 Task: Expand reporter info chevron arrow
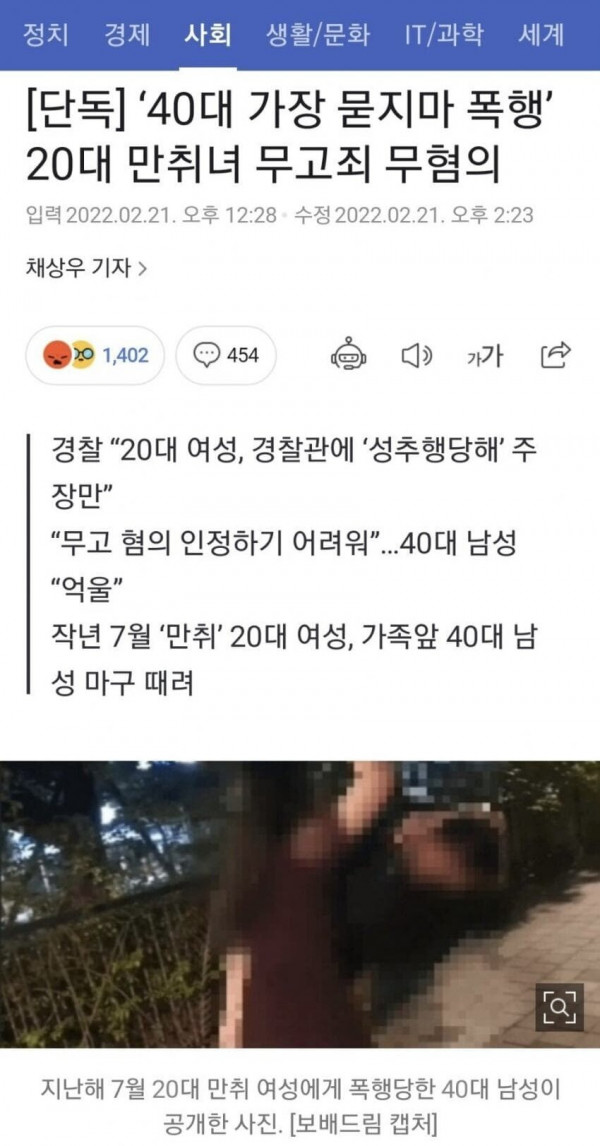(143, 269)
